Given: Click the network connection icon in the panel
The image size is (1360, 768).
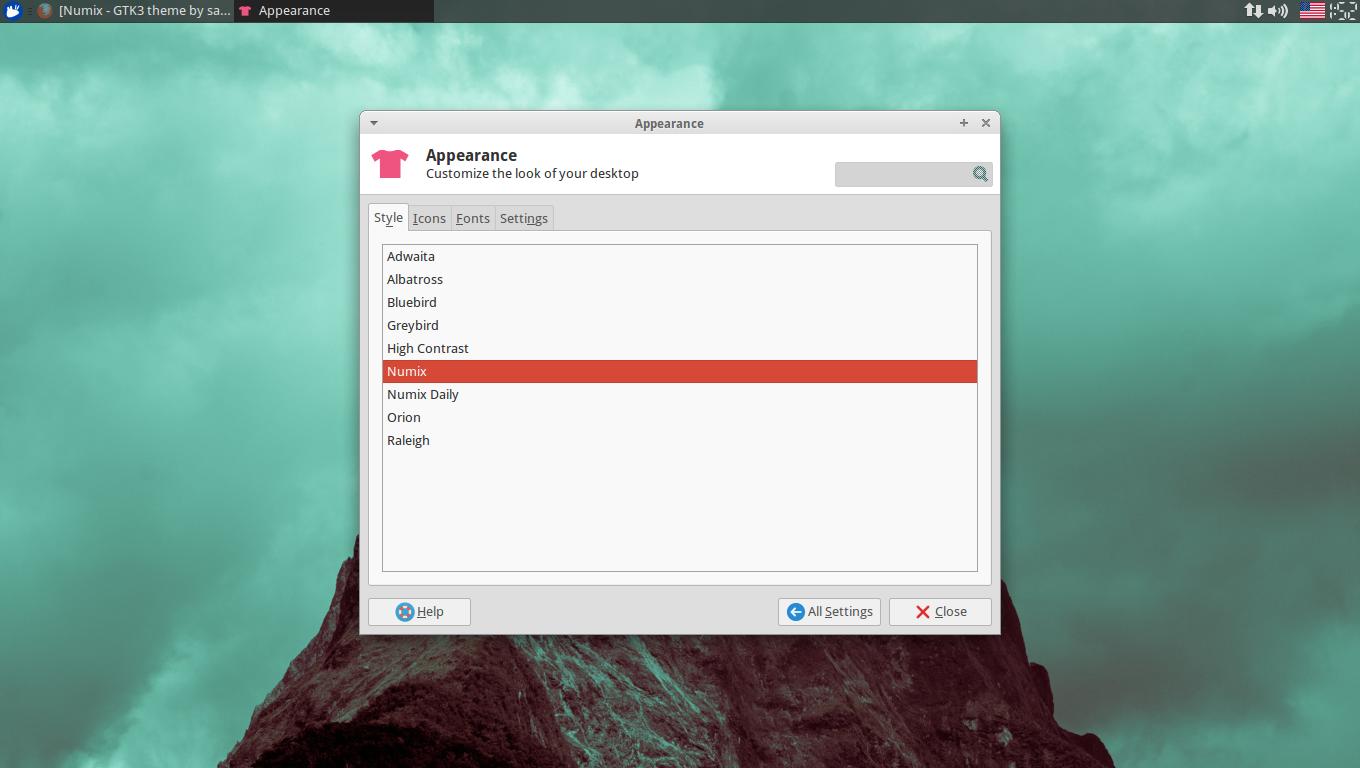Looking at the screenshot, I should pyautogui.click(x=1253, y=11).
